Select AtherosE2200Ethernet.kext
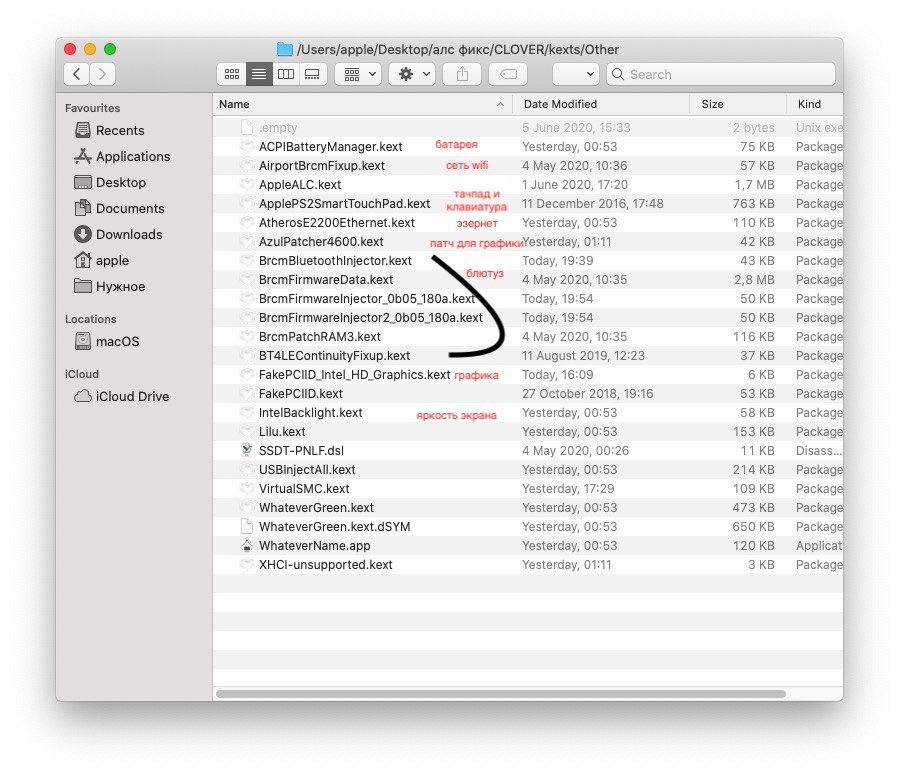This screenshot has height=775, width=899. (527, 222)
